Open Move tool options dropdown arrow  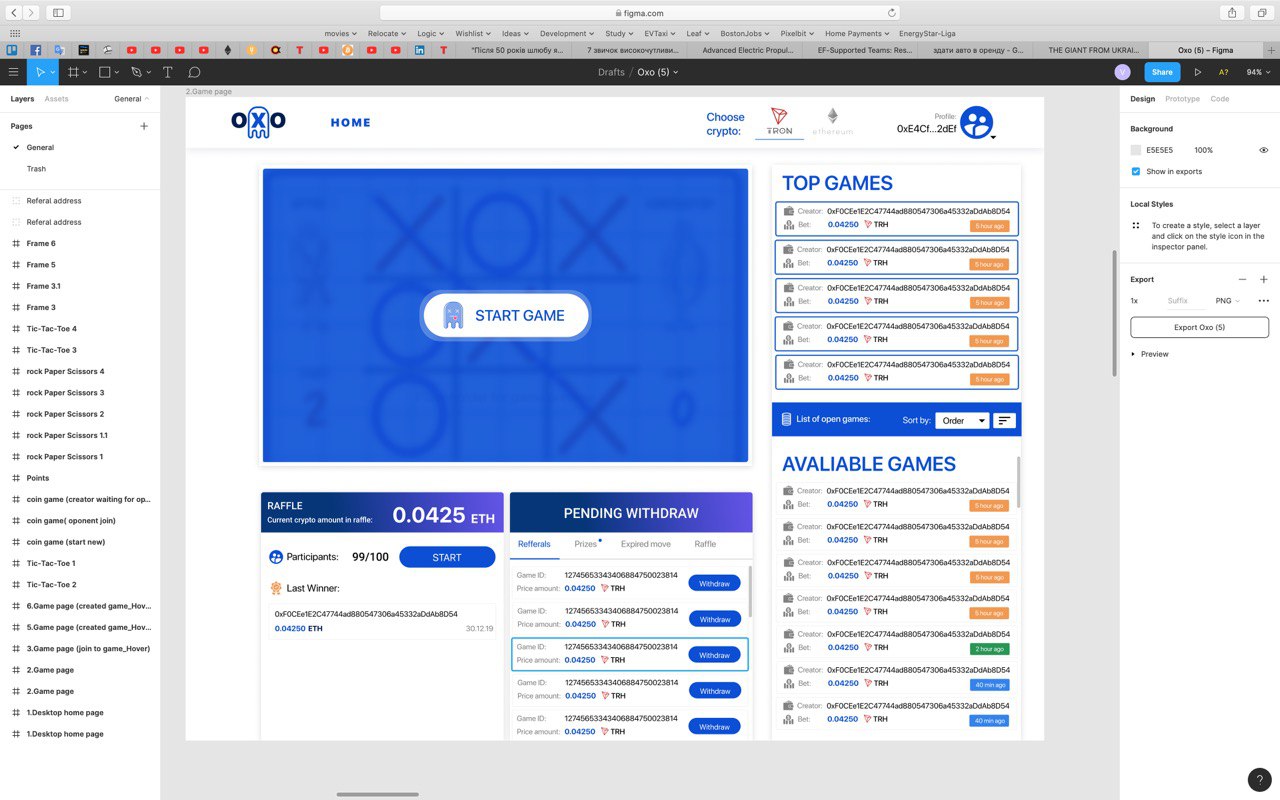(54, 72)
